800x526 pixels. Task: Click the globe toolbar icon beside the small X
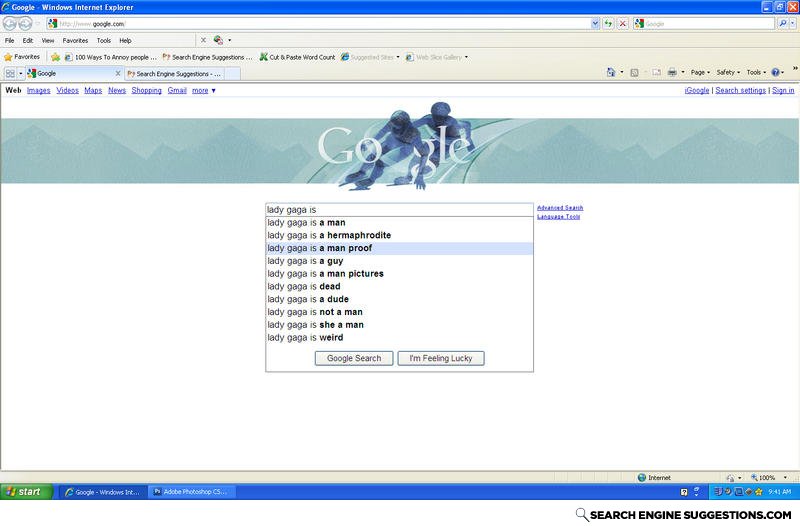218,40
